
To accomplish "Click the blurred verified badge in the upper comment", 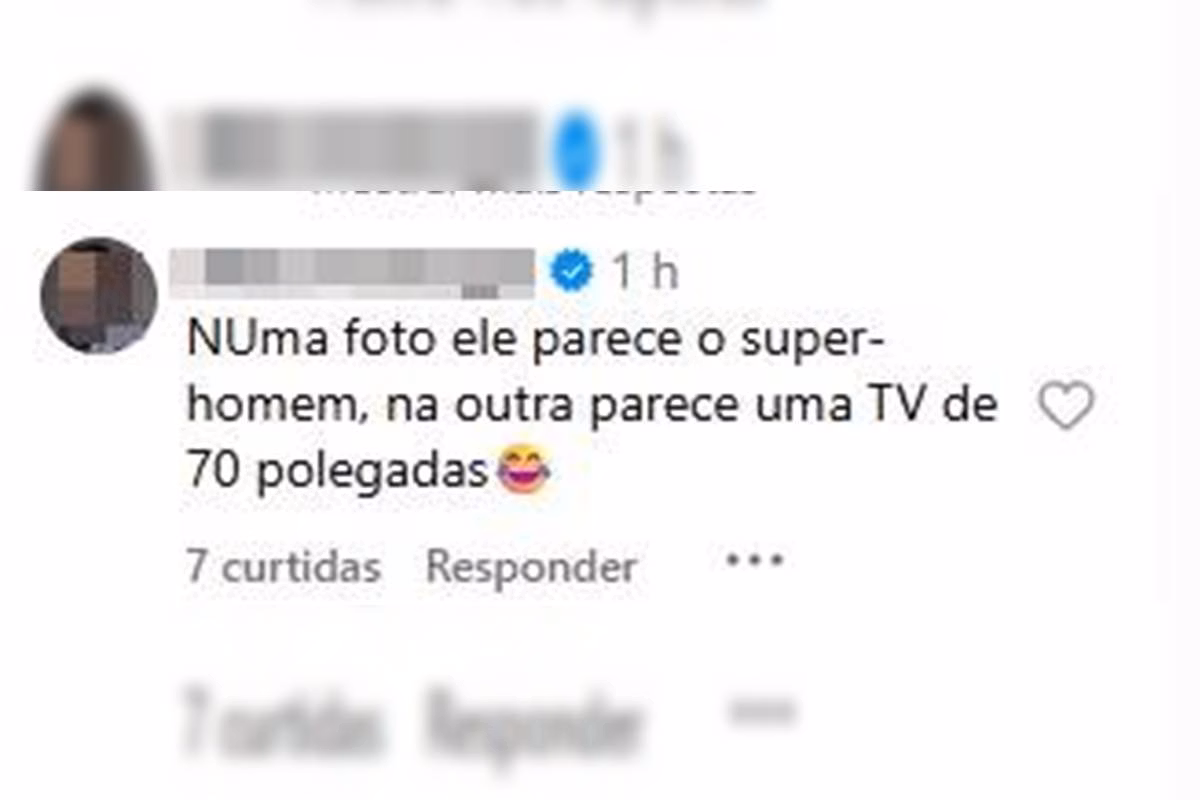I will [x=578, y=152].
